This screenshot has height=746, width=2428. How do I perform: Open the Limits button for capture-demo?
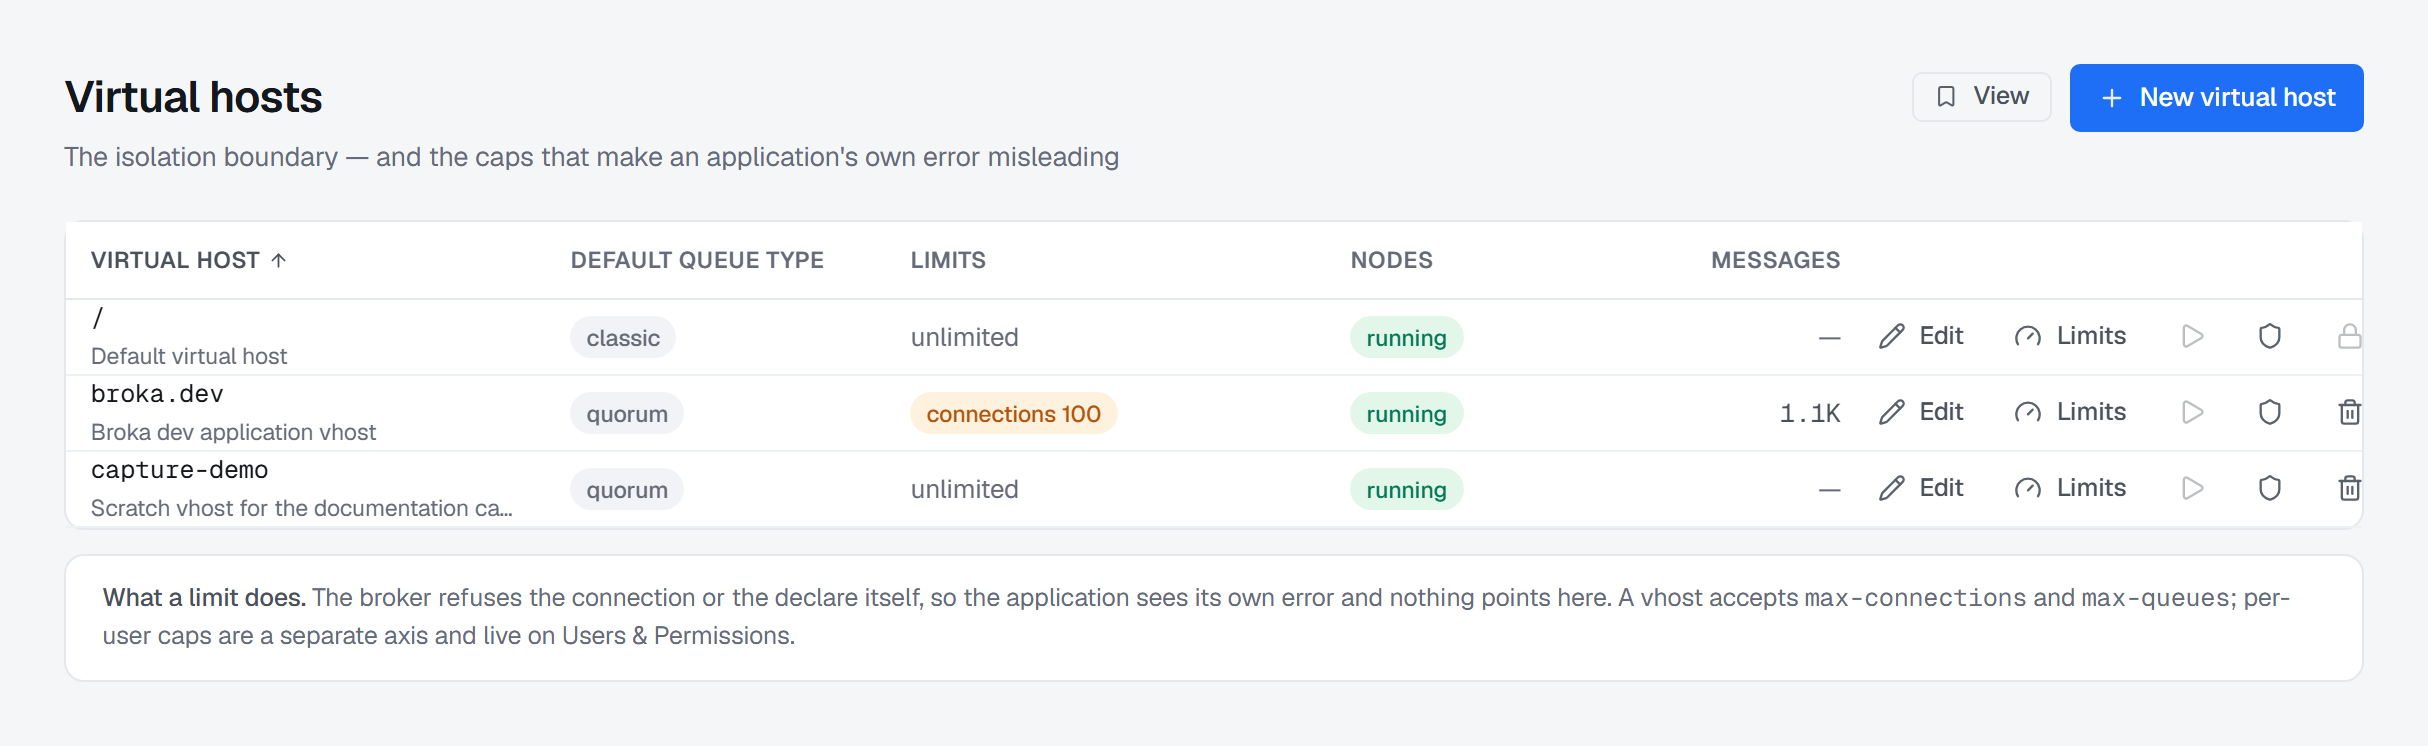[x=2070, y=488]
